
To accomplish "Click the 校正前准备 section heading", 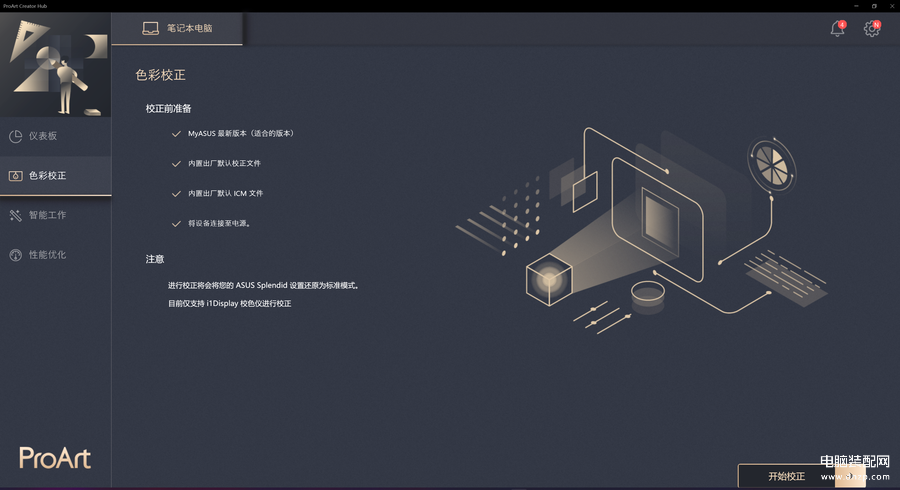I will (168, 108).
